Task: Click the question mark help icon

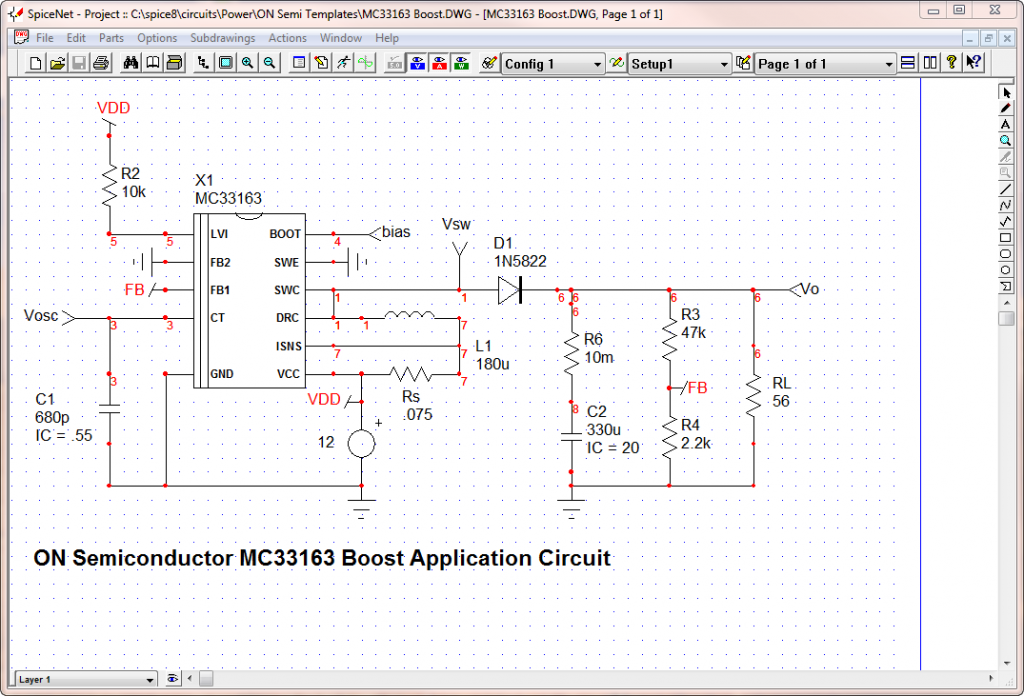Action: [951, 63]
